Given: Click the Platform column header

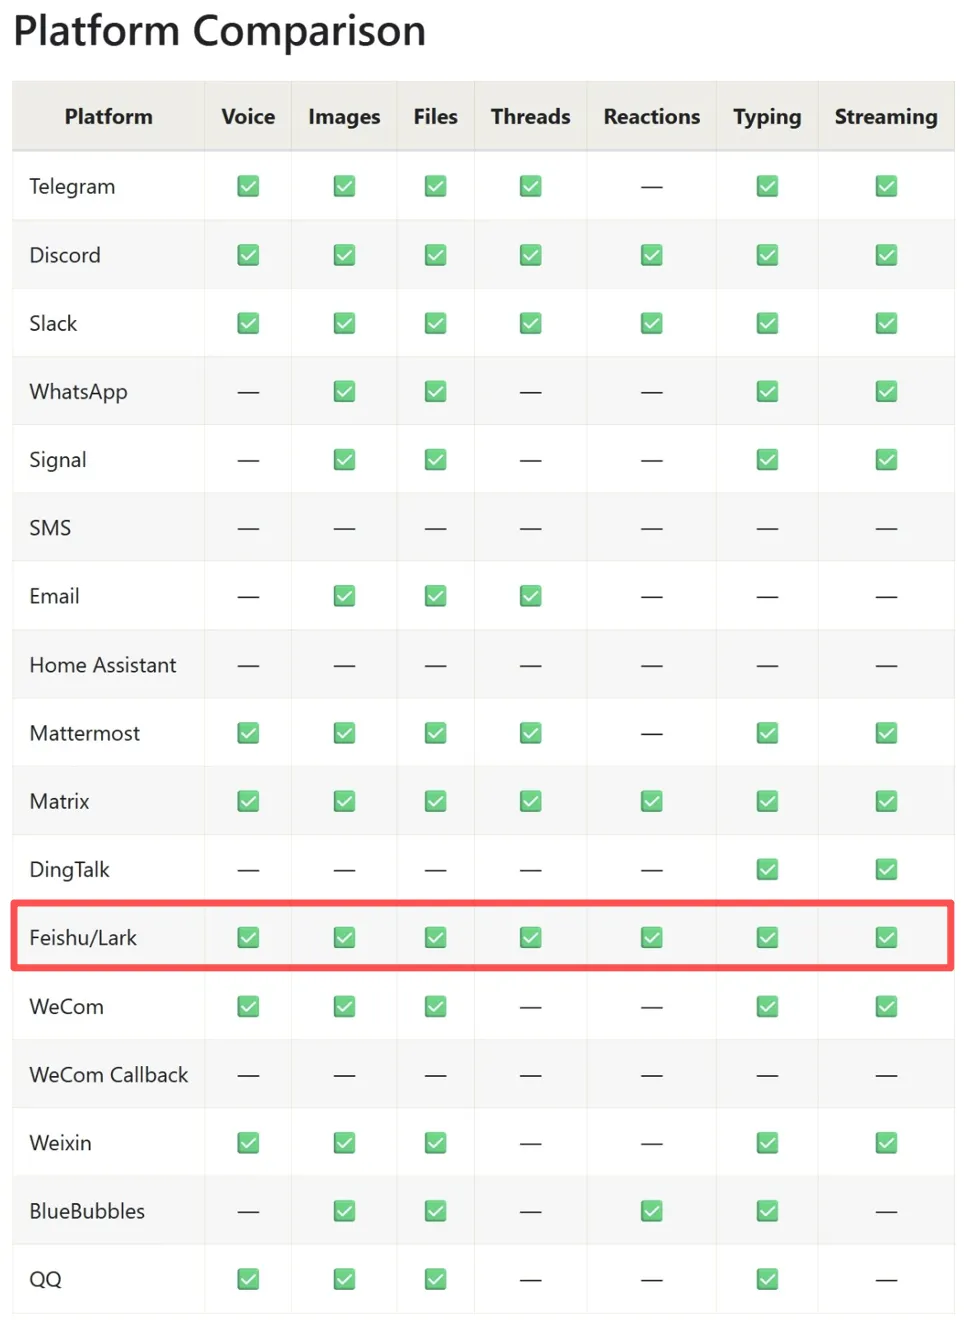Looking at the screenshot, I should 108,117.
